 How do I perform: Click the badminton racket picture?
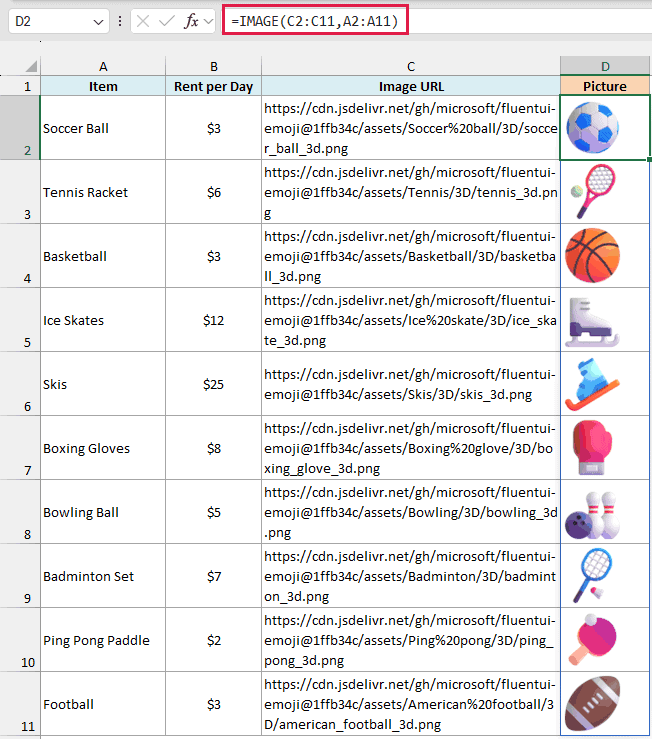tap(592, 575)
